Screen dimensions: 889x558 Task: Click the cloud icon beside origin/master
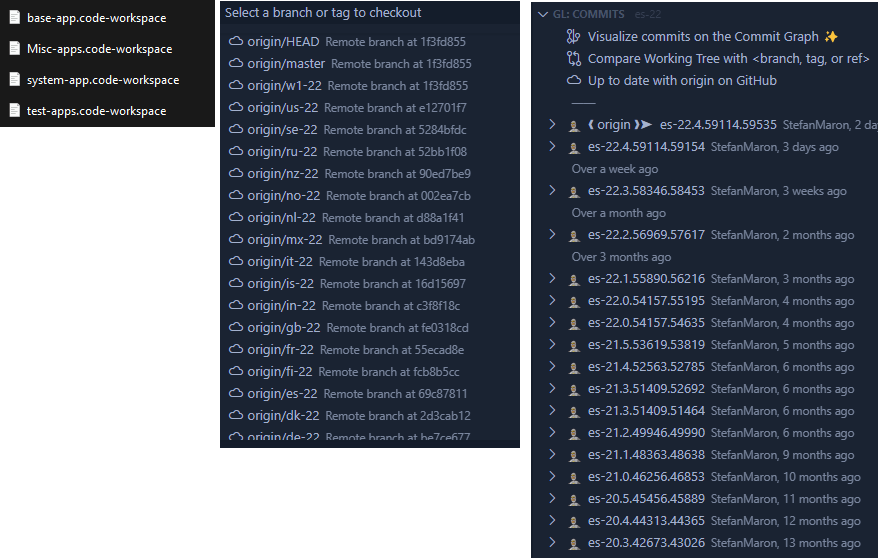pos(236,64)
